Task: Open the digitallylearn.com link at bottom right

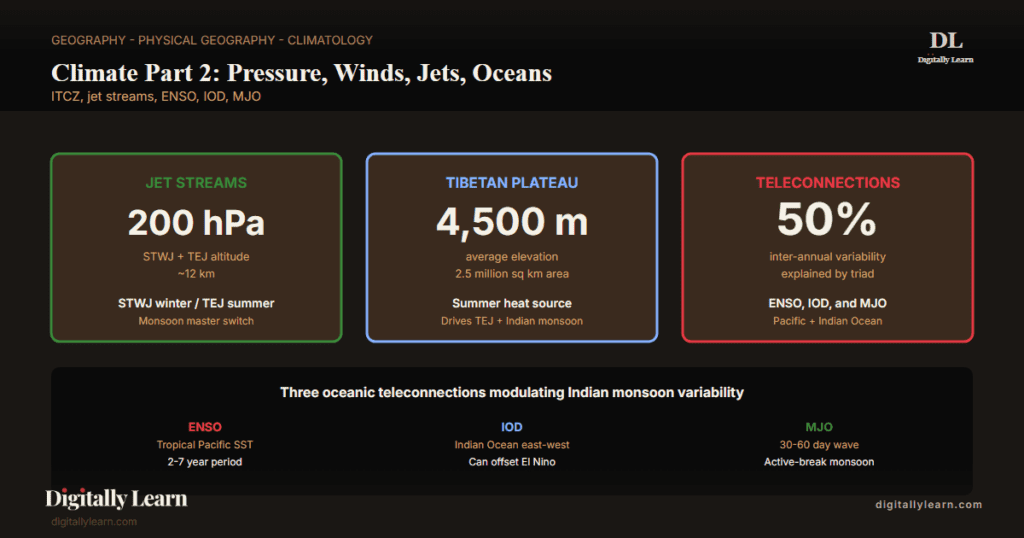Action: [x=929, y=504]
